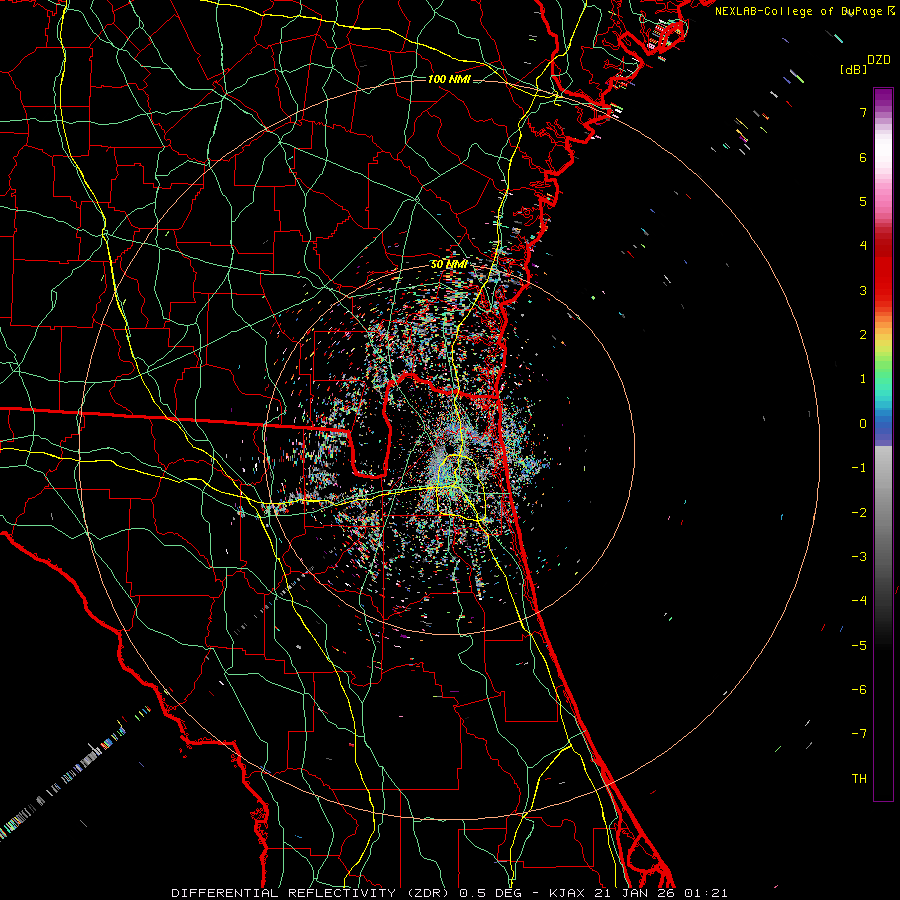Click the TH threshold label on scale
The image size is (900, 900).
(x=859, y=778)
